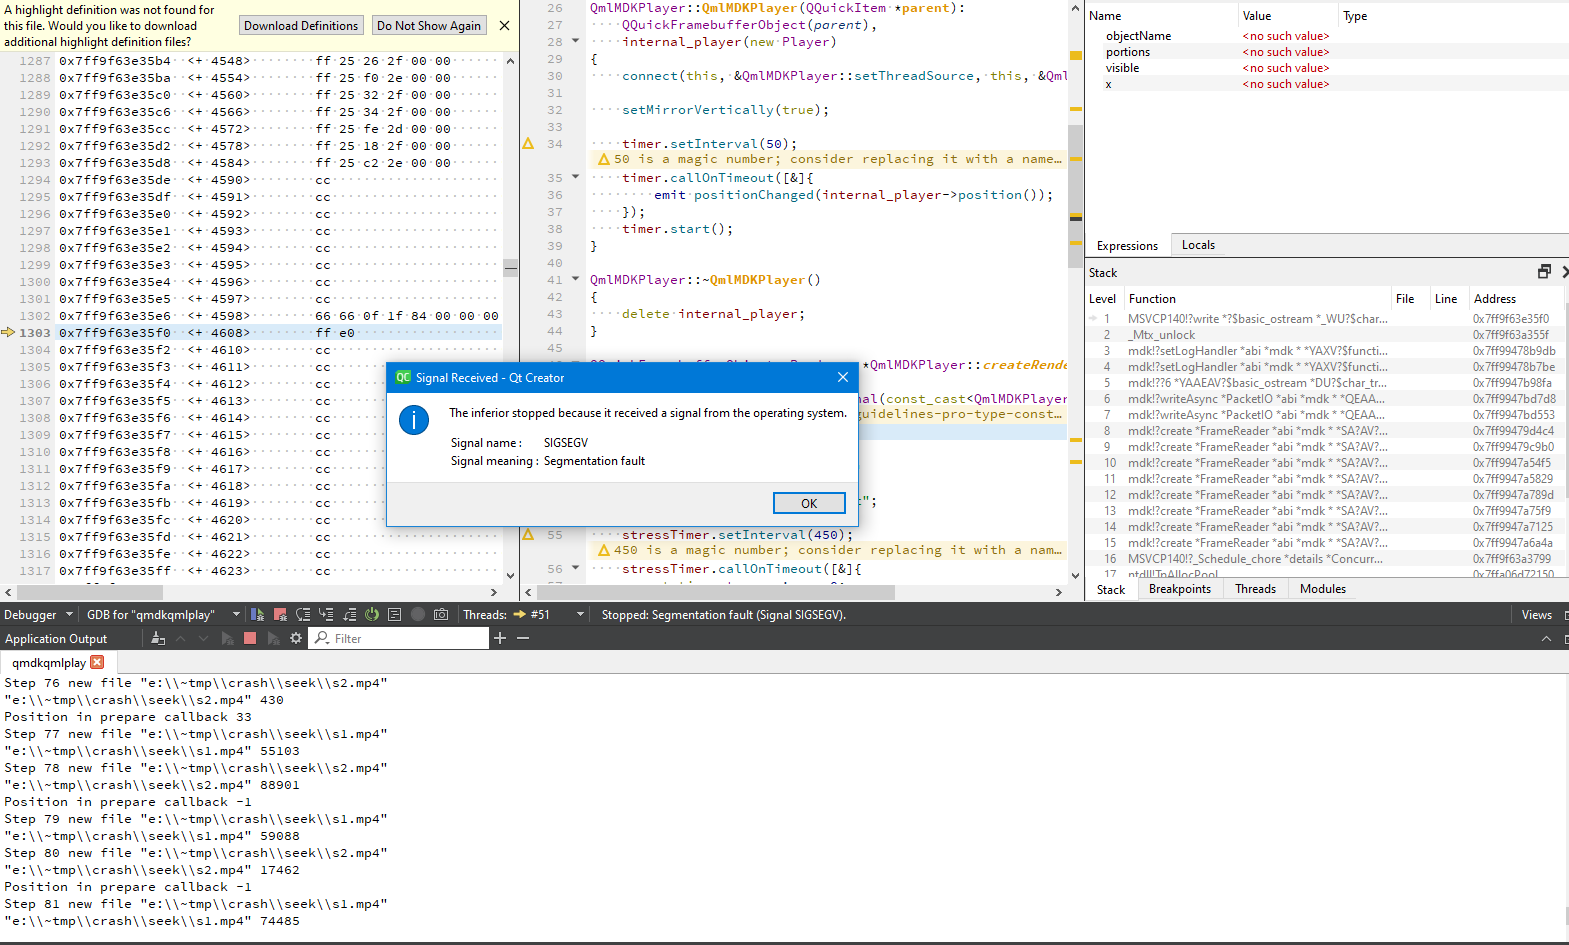The image size is (1569, 945).
Task: Select objectName row in Expressions
Action: point(1325,36)
